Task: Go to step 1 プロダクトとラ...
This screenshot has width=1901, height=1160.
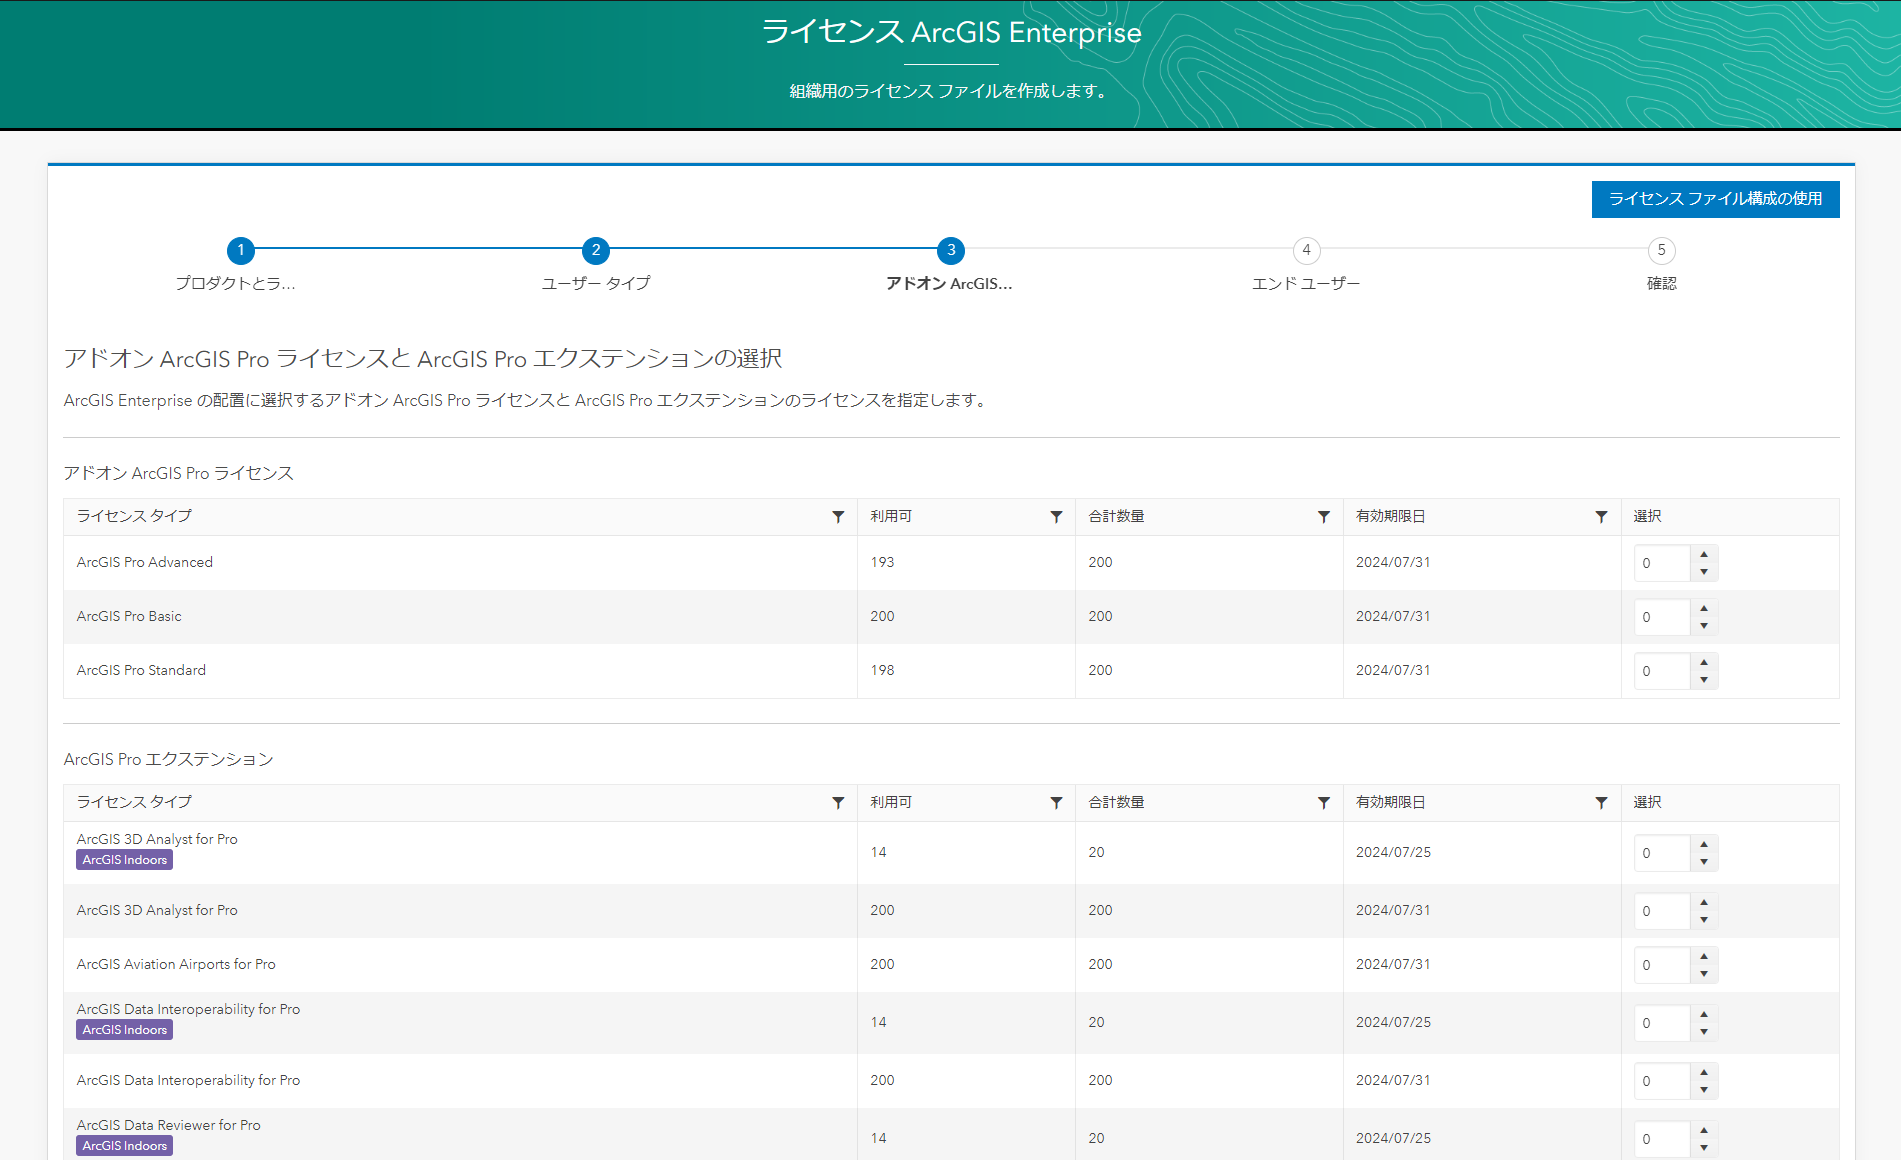Action: pos(240,250)
